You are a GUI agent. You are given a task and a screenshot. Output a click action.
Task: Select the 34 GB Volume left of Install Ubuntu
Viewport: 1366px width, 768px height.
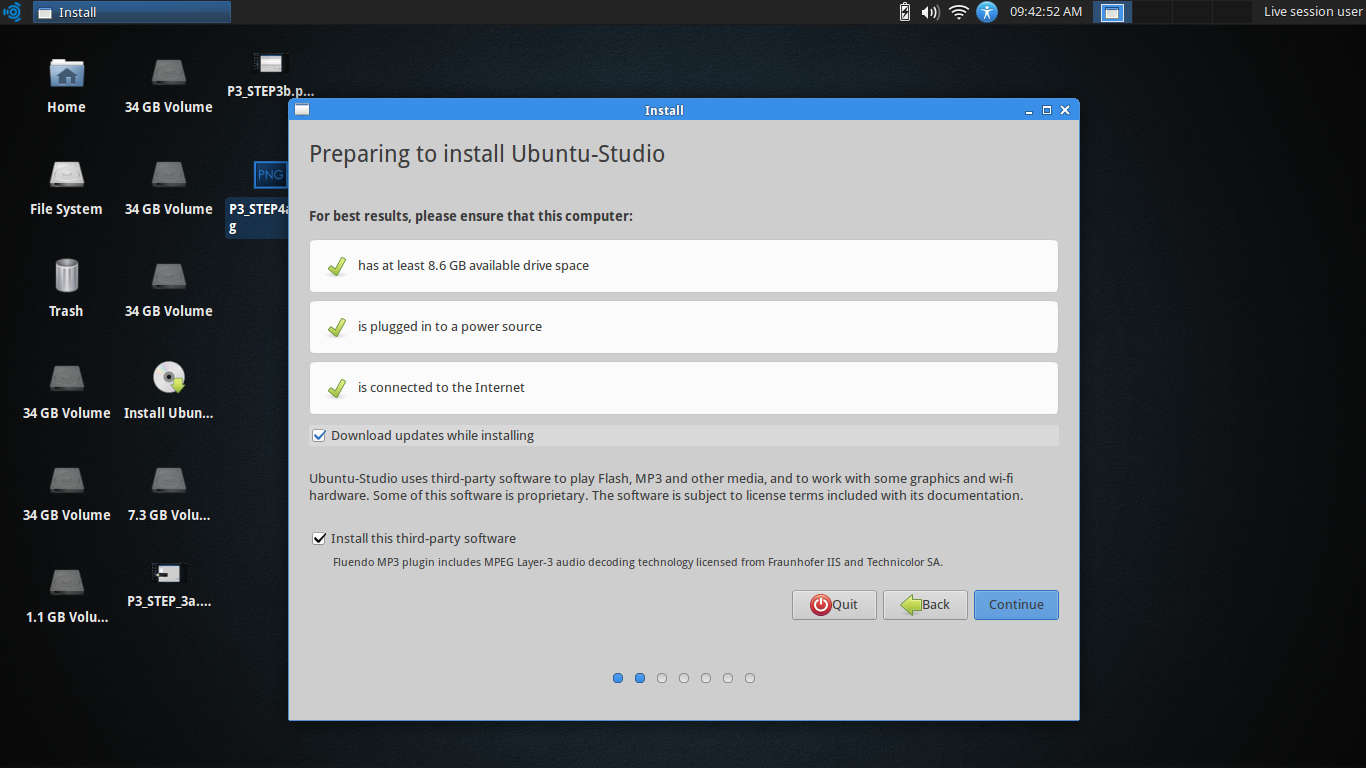[x=66, y=379]
